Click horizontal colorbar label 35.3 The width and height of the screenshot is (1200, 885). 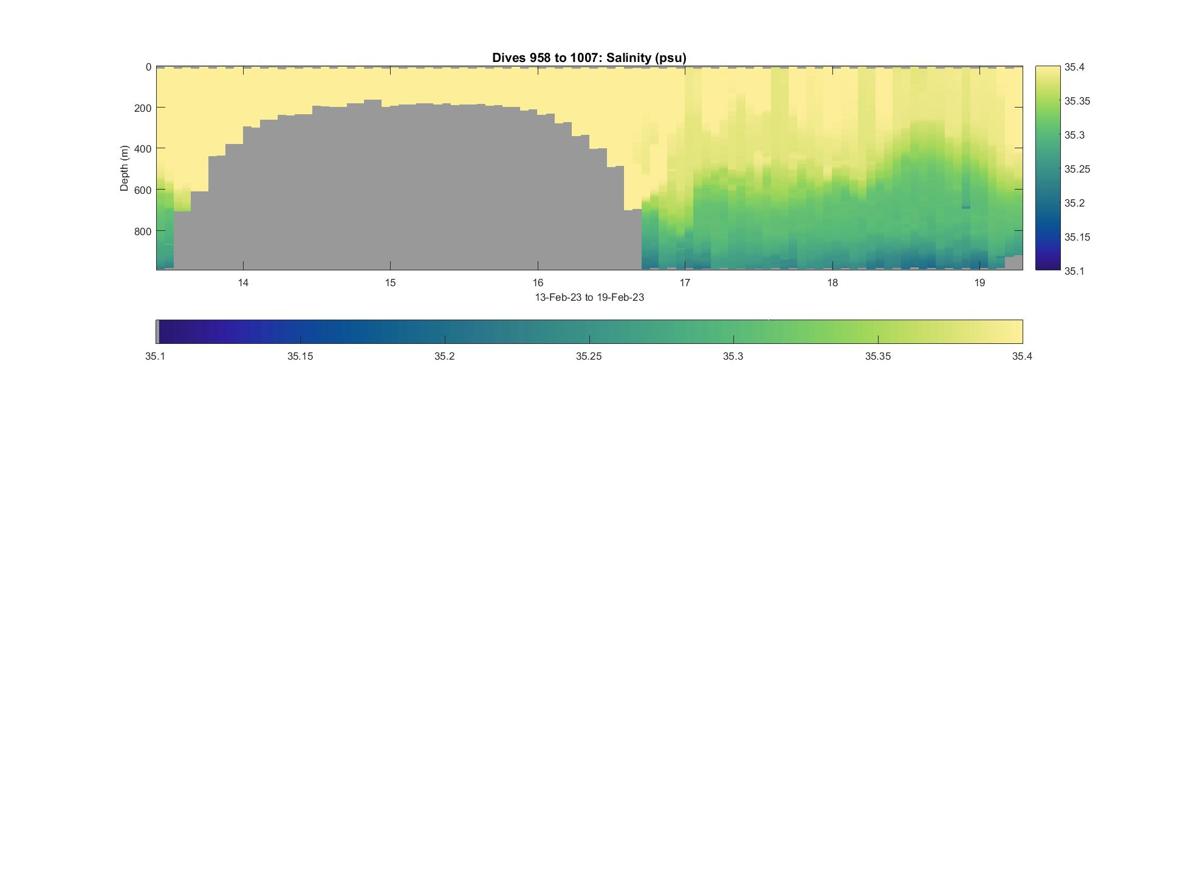tap(733, 356)
